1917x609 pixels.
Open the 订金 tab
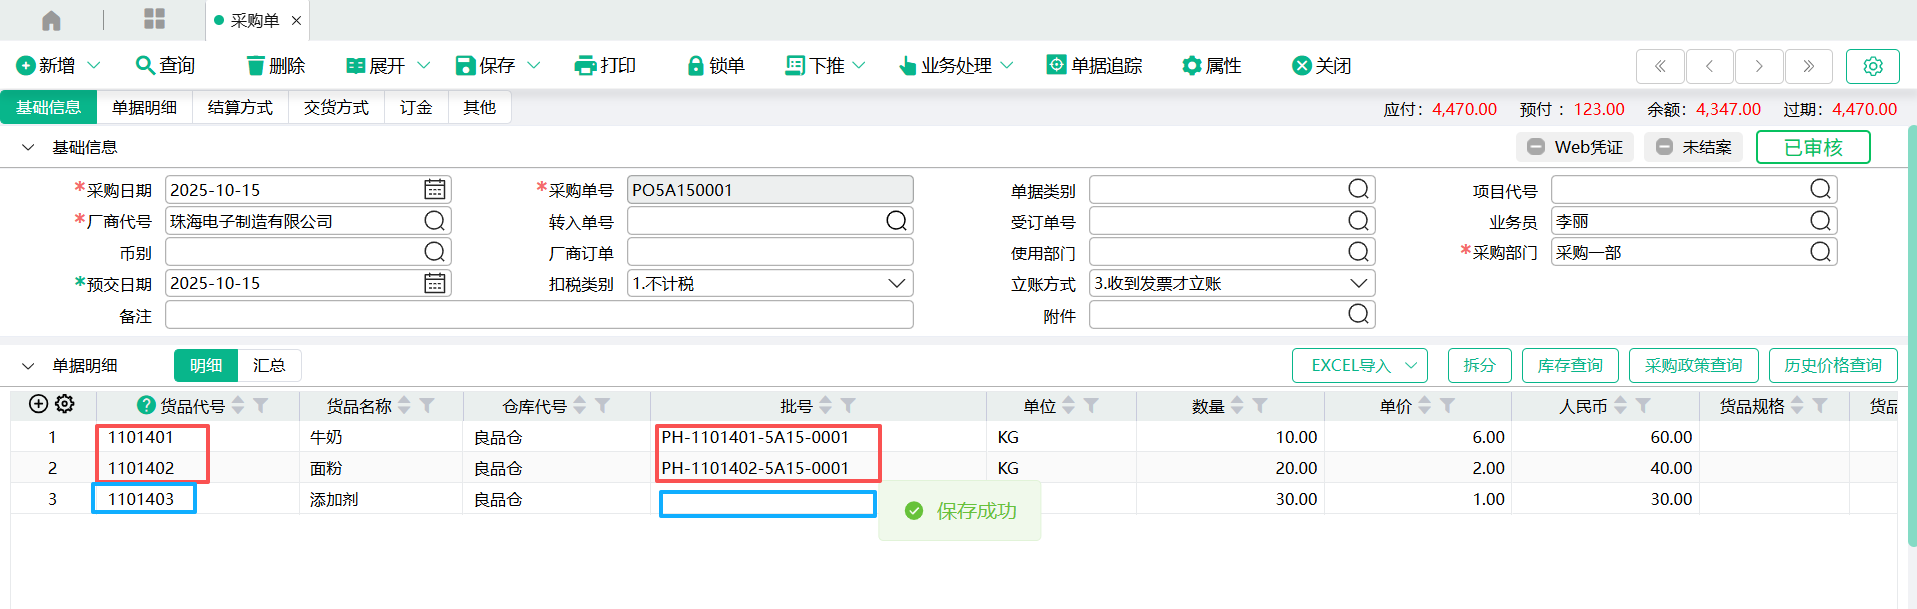point(416,107)
